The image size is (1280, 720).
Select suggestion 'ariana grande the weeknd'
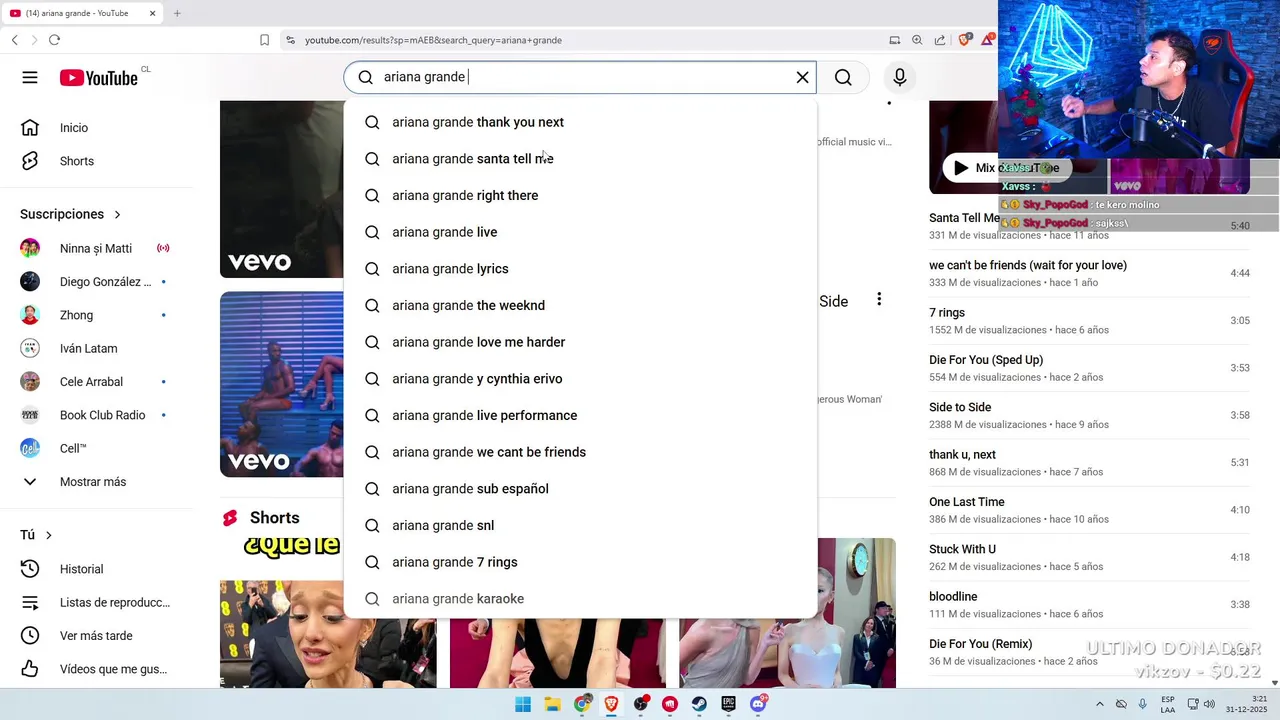click(580, 305)
